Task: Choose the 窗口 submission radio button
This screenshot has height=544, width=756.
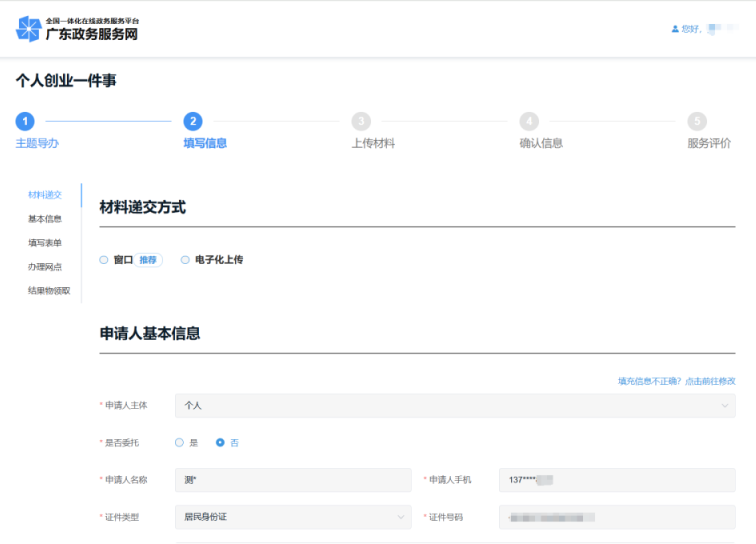Action: tap(104, 260)
